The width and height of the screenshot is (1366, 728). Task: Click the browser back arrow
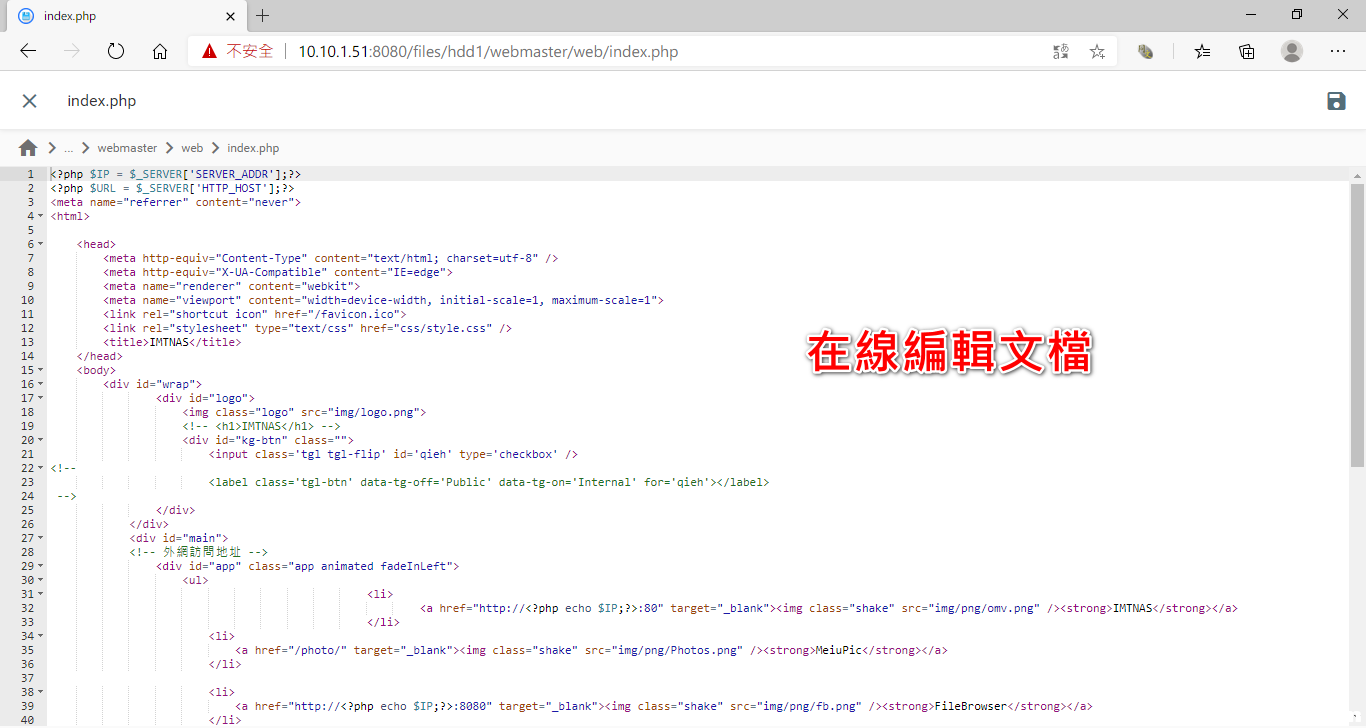[28, 52]
